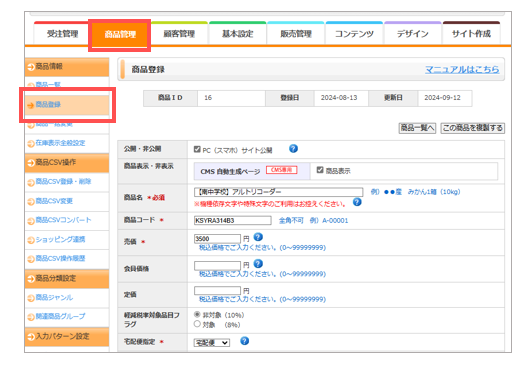
Task: Open the 宅配便 dropdown
Action: pos(212,343)
